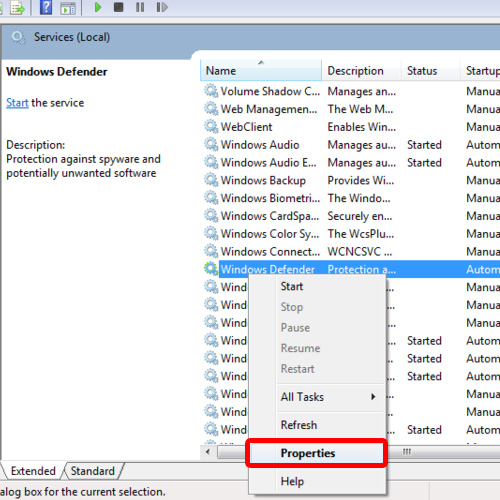
Task: Click gear icon beside Windows Audio service
Action: tap(211, 144)
